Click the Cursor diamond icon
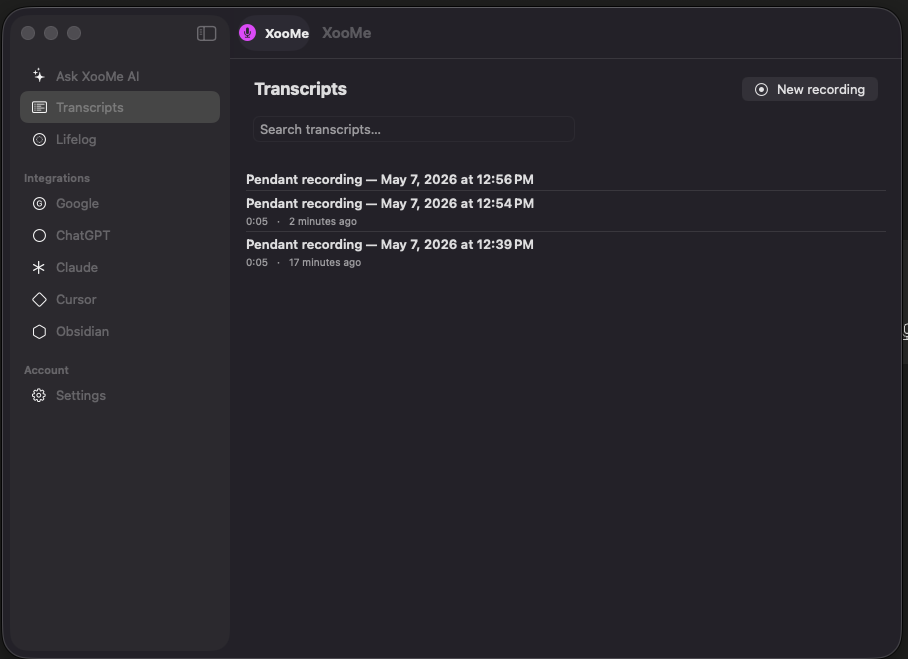The image size is (908, 659). 39,299
